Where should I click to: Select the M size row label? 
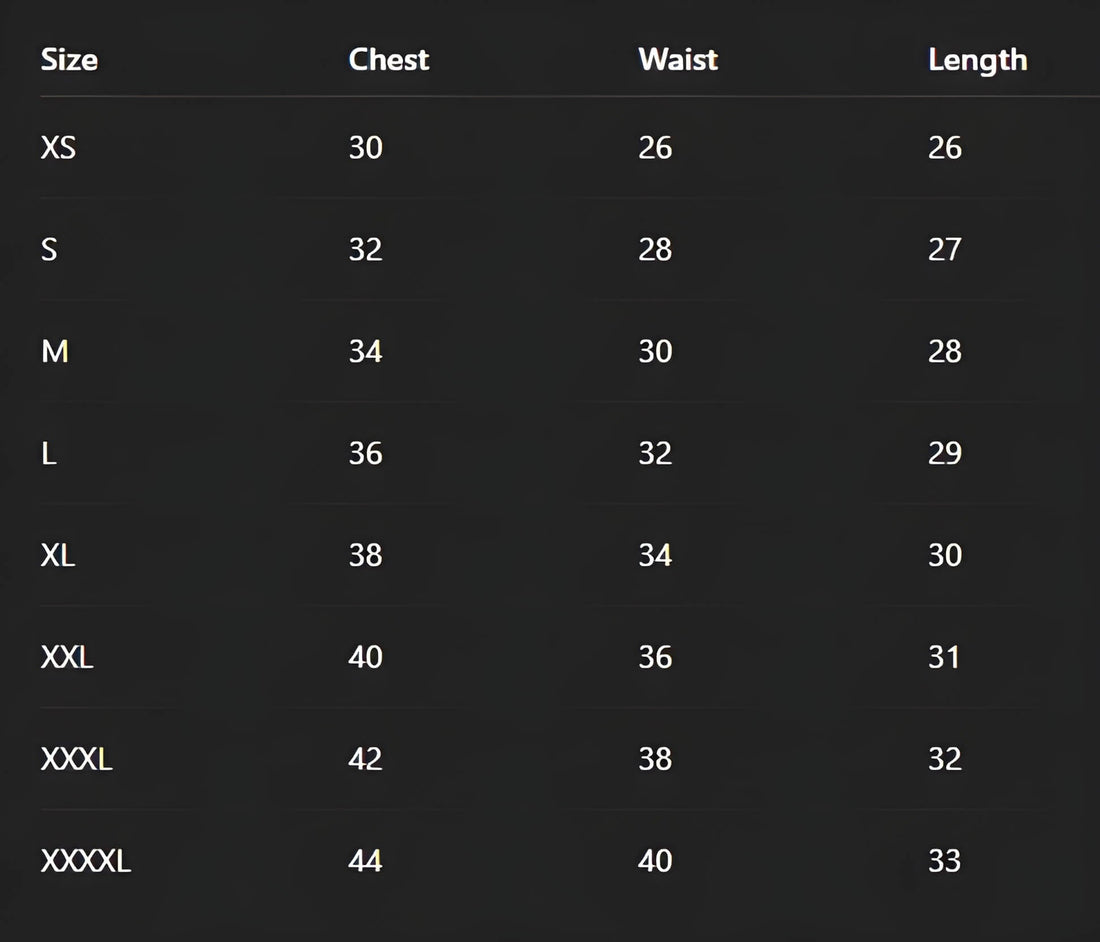tap(54, 351)
